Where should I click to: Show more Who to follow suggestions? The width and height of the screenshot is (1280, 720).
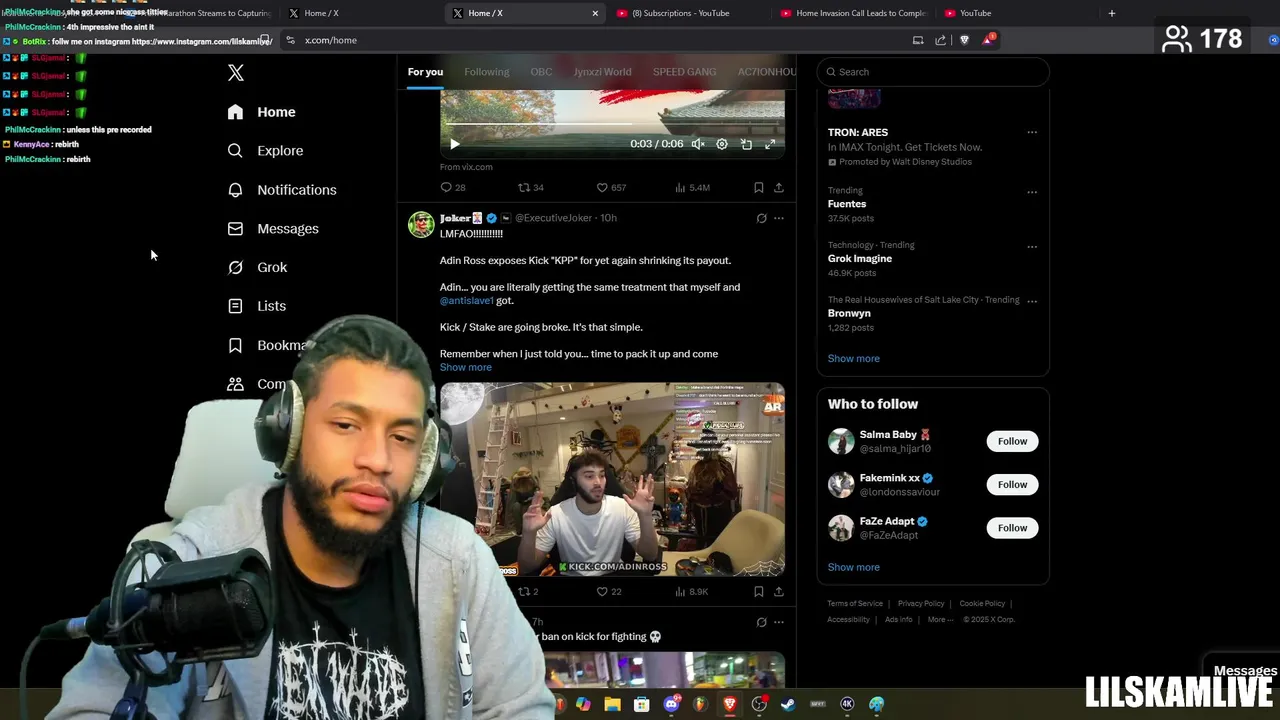854,567
